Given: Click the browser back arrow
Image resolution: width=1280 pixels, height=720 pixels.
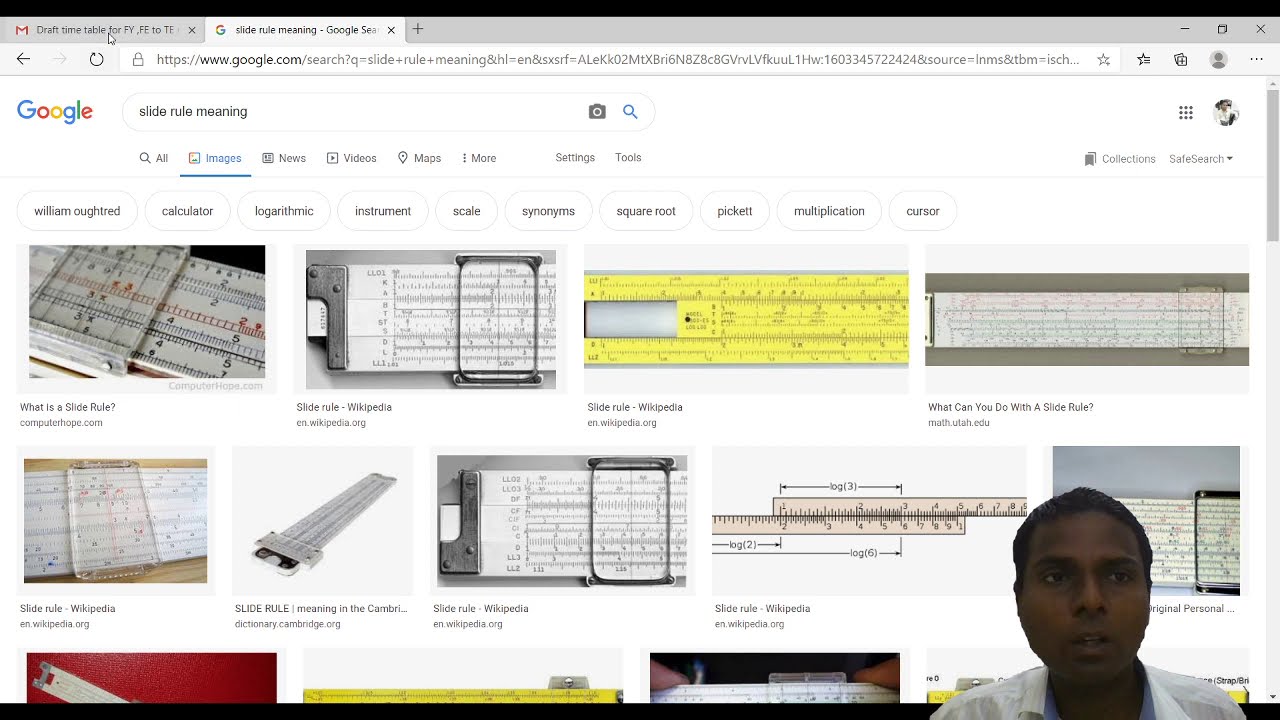Looking at the screenshot, I should pos(24,60).
